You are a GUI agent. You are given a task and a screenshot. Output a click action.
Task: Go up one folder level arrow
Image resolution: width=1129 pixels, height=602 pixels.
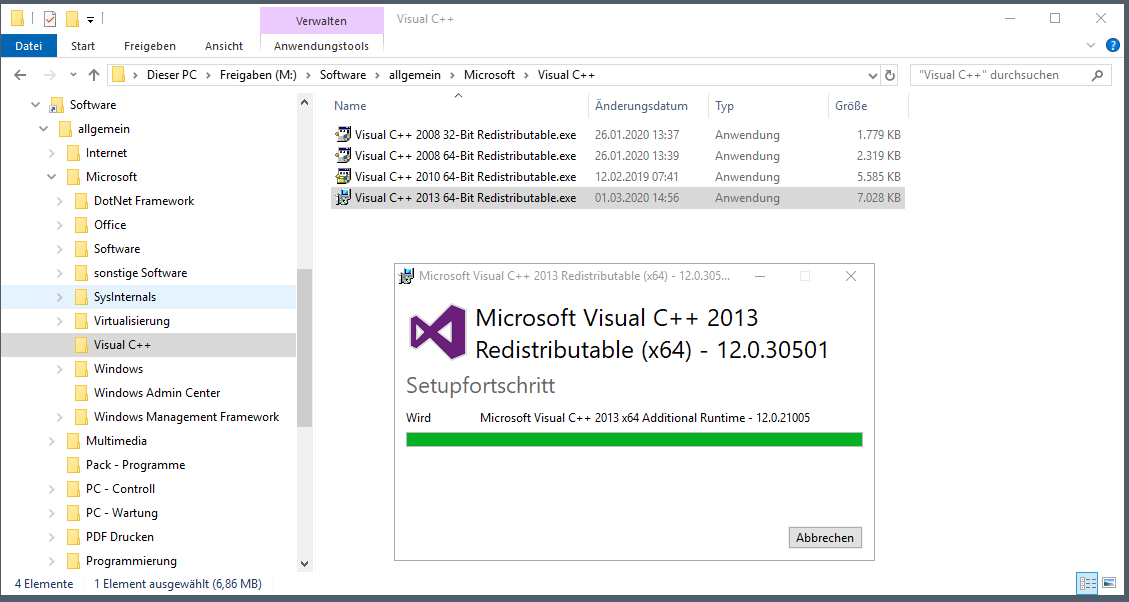94,75
